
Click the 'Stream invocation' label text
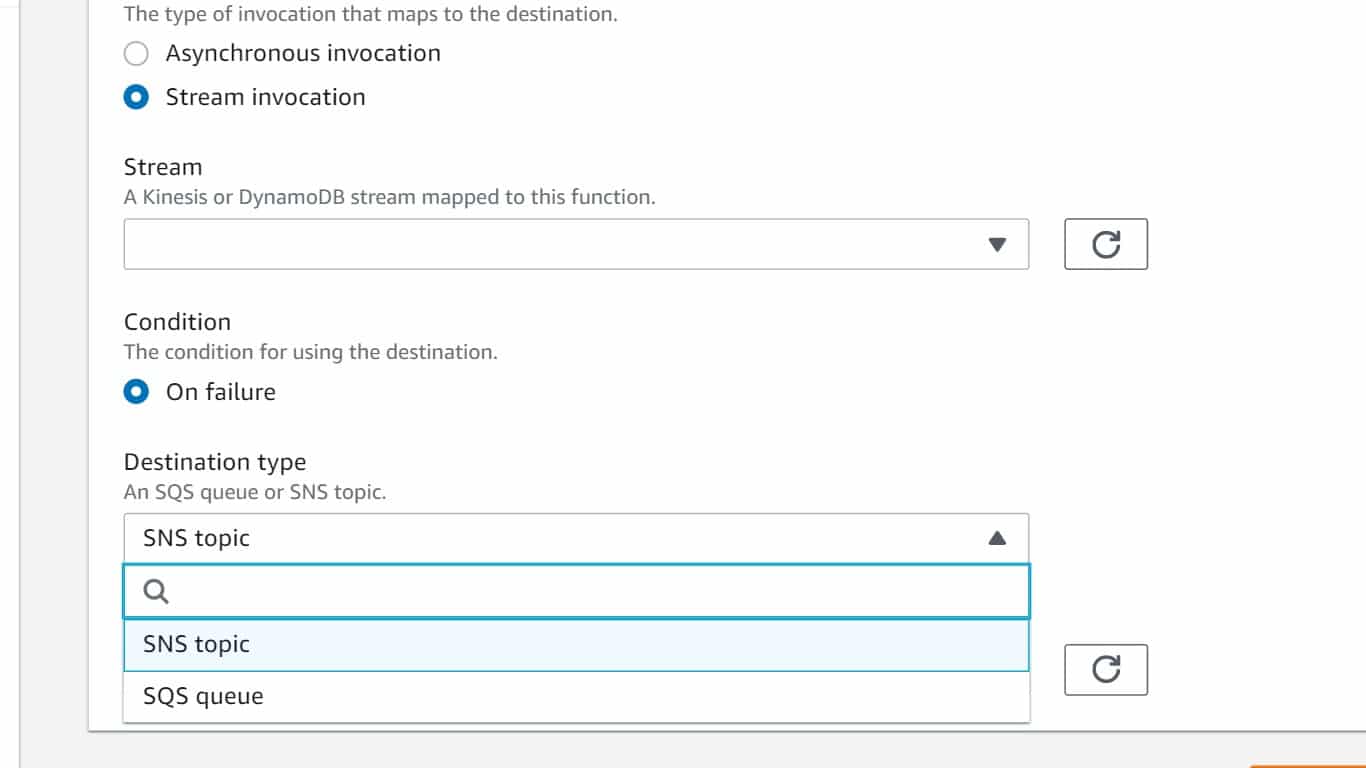coord(265,97)
